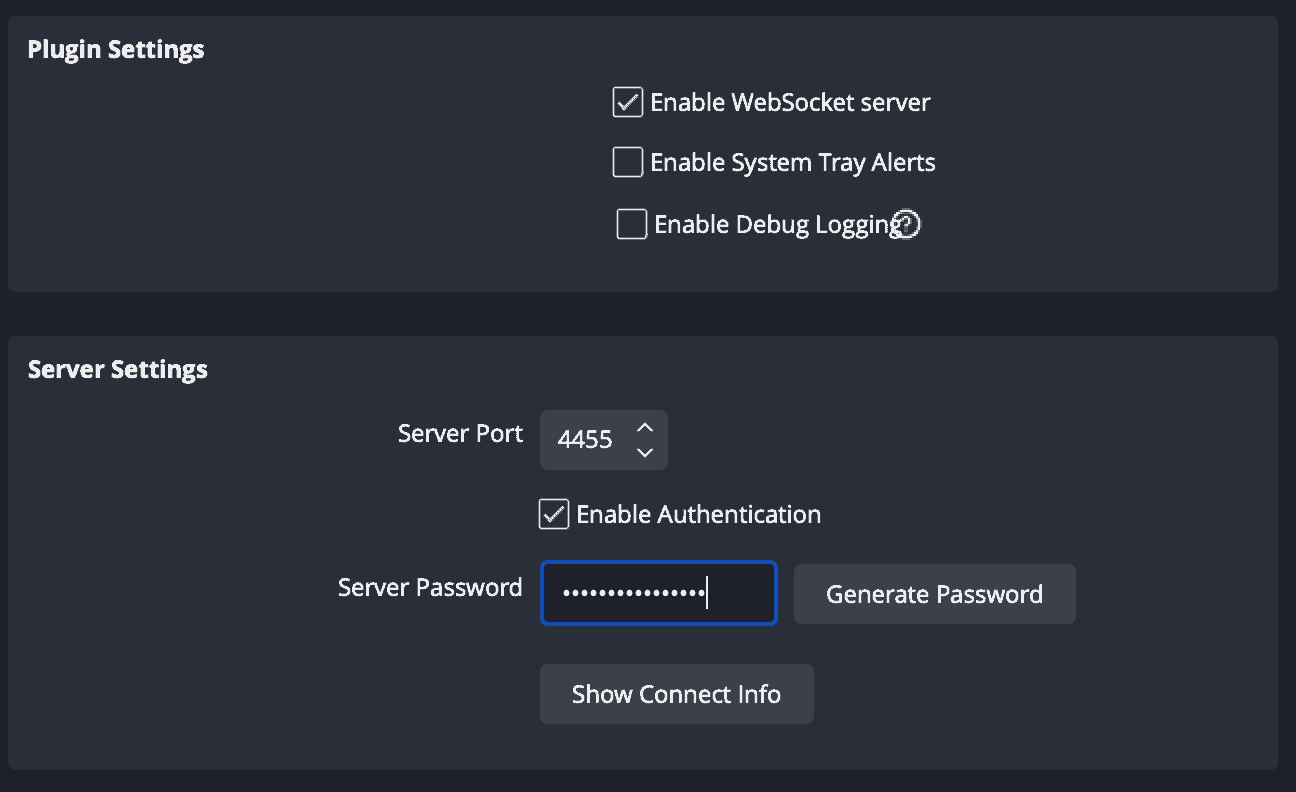The width and height of the screenshot is (1296, 792).
Task: Click the "Enable WebSocket server" label text
Action: point(790,102)
